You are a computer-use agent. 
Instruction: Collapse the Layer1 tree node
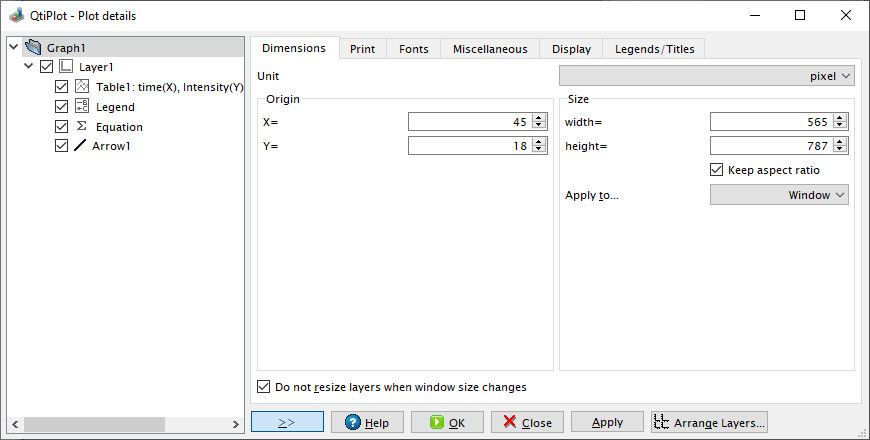pos(29,67)
